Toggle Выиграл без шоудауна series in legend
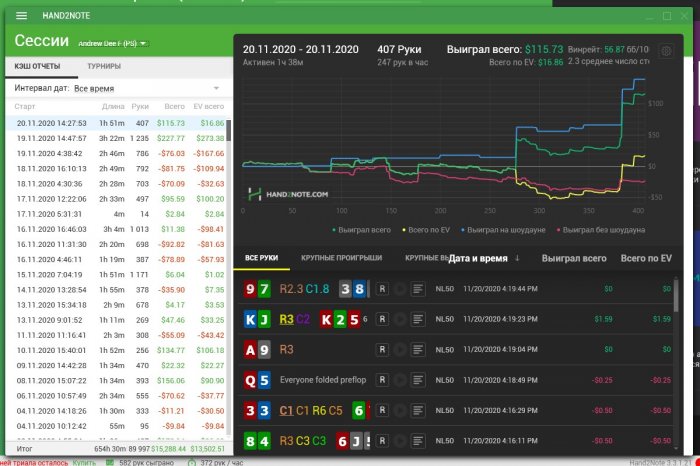 [601, 230]
